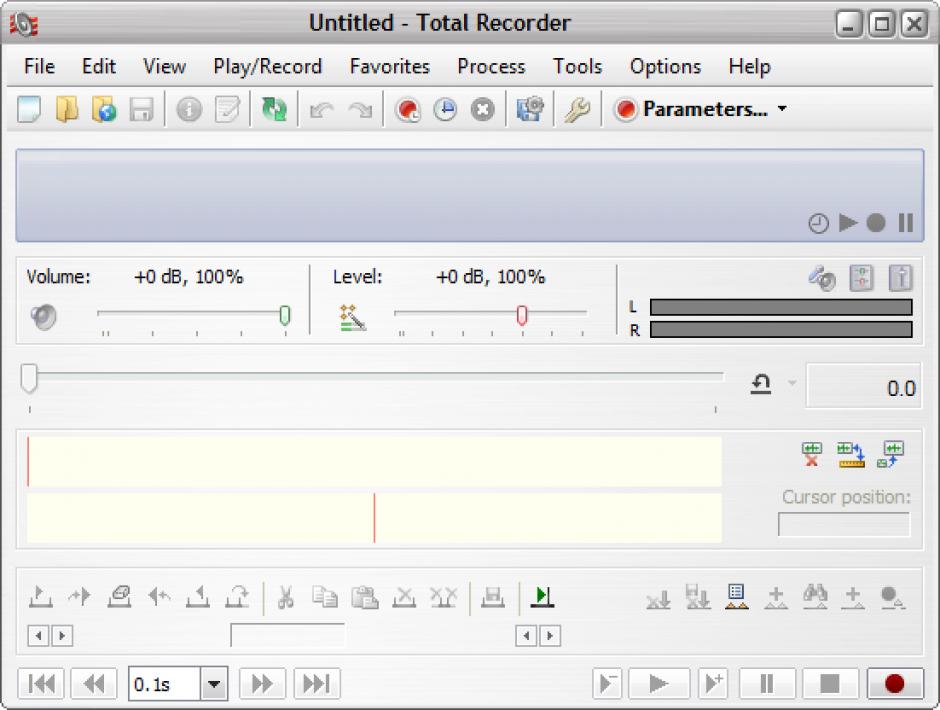Open the 0.1s step size dropdown
Viewport: 940px width, 710px height.
pos(214,684)
